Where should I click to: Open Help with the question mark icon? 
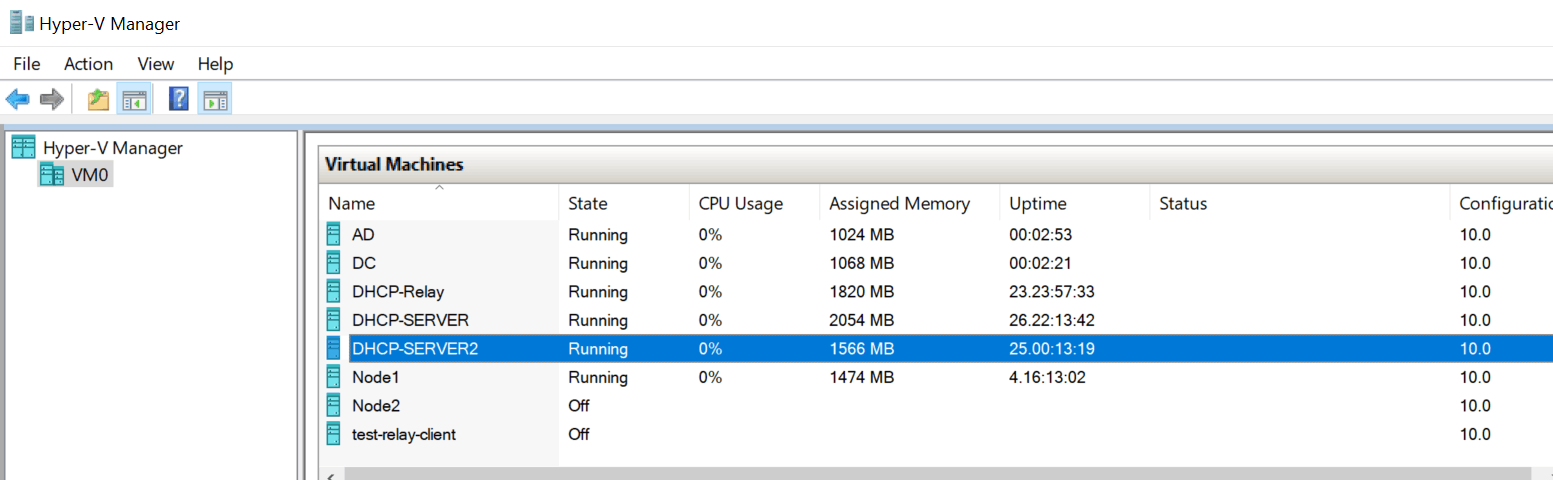click(179, 99)
